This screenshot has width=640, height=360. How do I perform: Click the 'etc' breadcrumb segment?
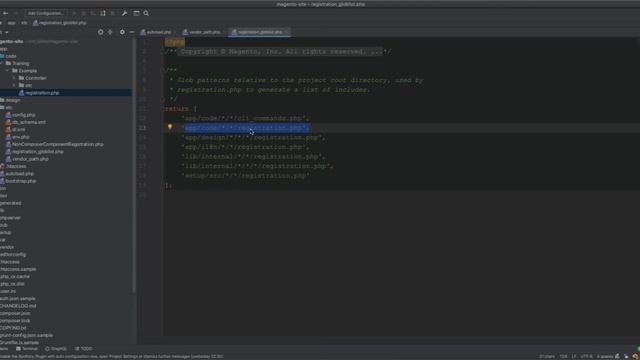[x=24, y=23]
